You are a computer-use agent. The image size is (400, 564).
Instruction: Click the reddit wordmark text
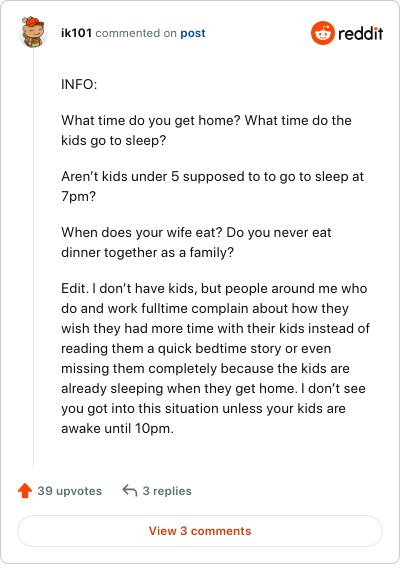360,33
